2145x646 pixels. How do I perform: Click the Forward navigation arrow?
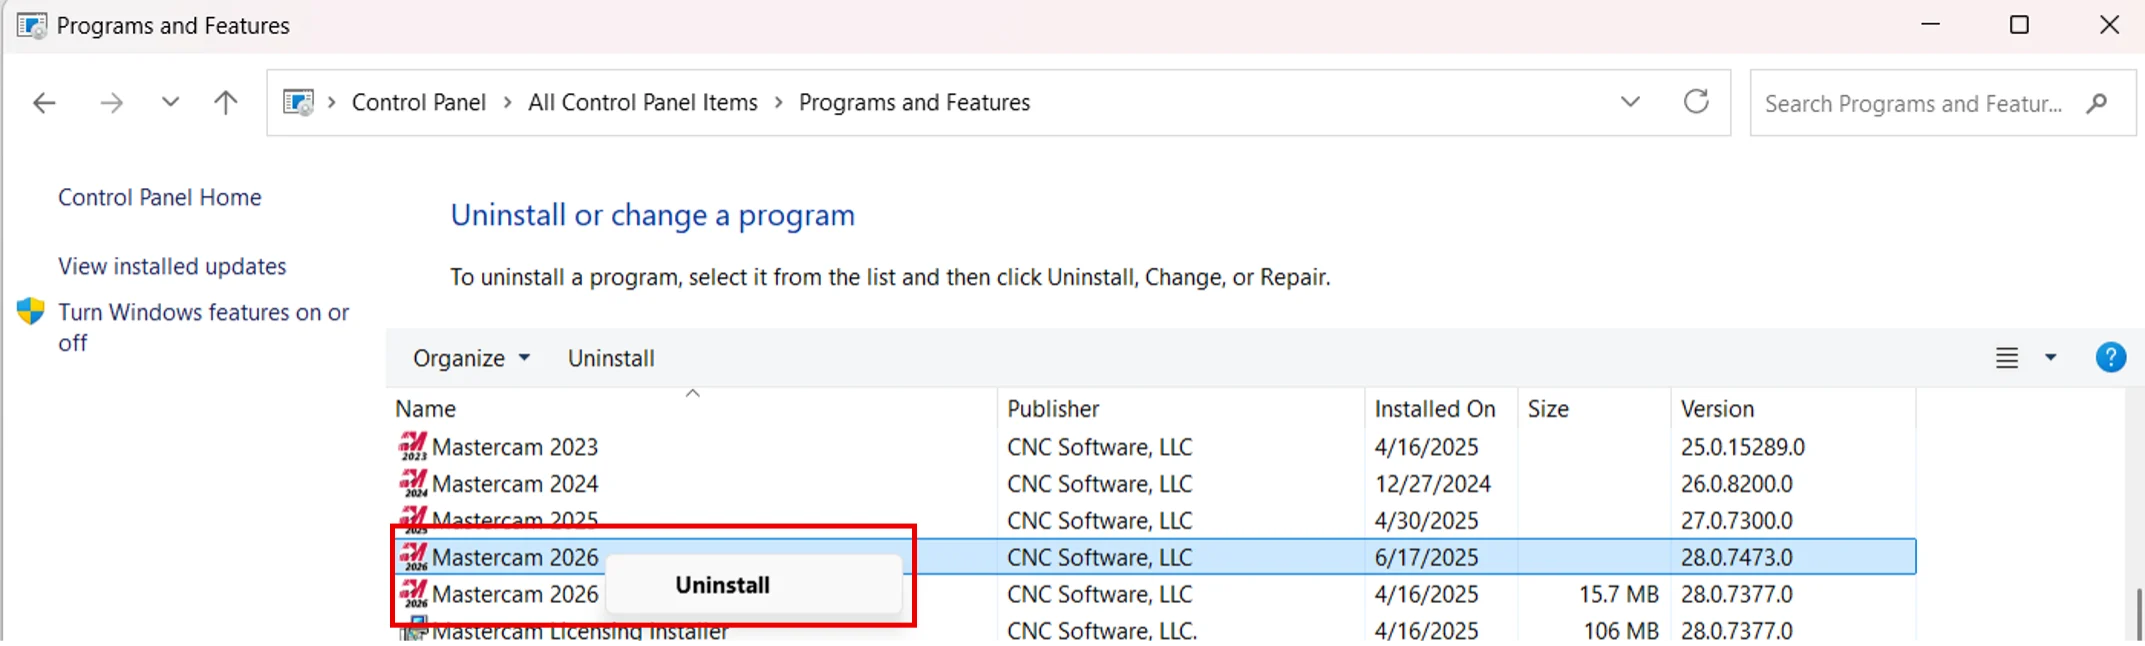(x=111, y=102)
